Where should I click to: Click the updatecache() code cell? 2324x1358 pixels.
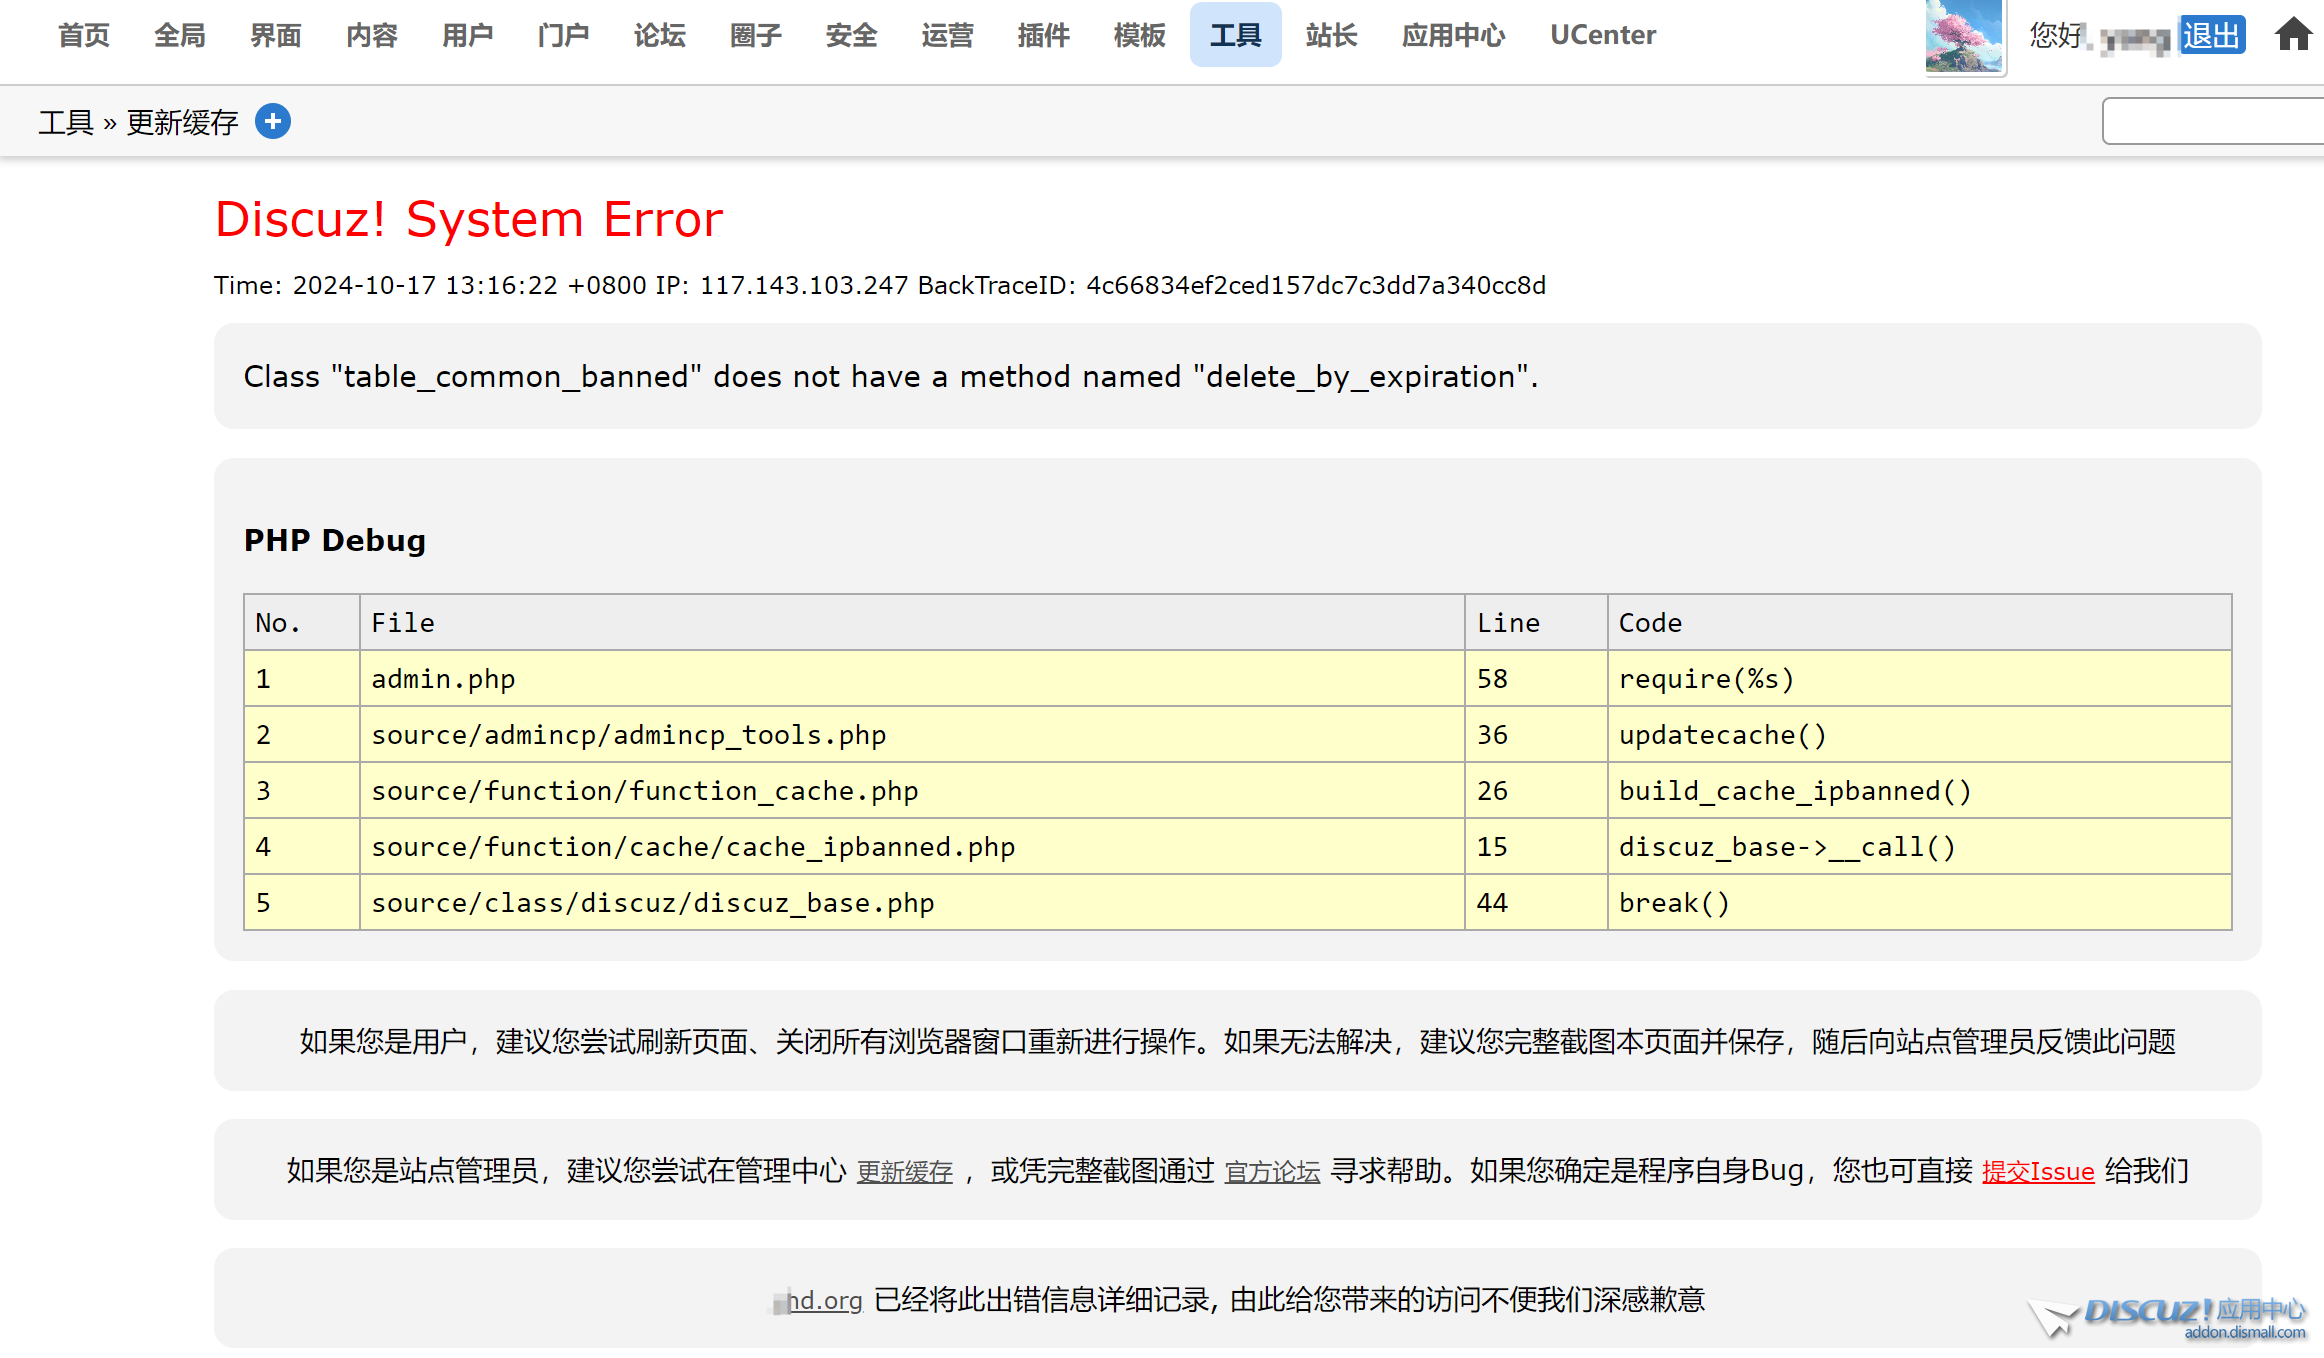click(1919, 735)
